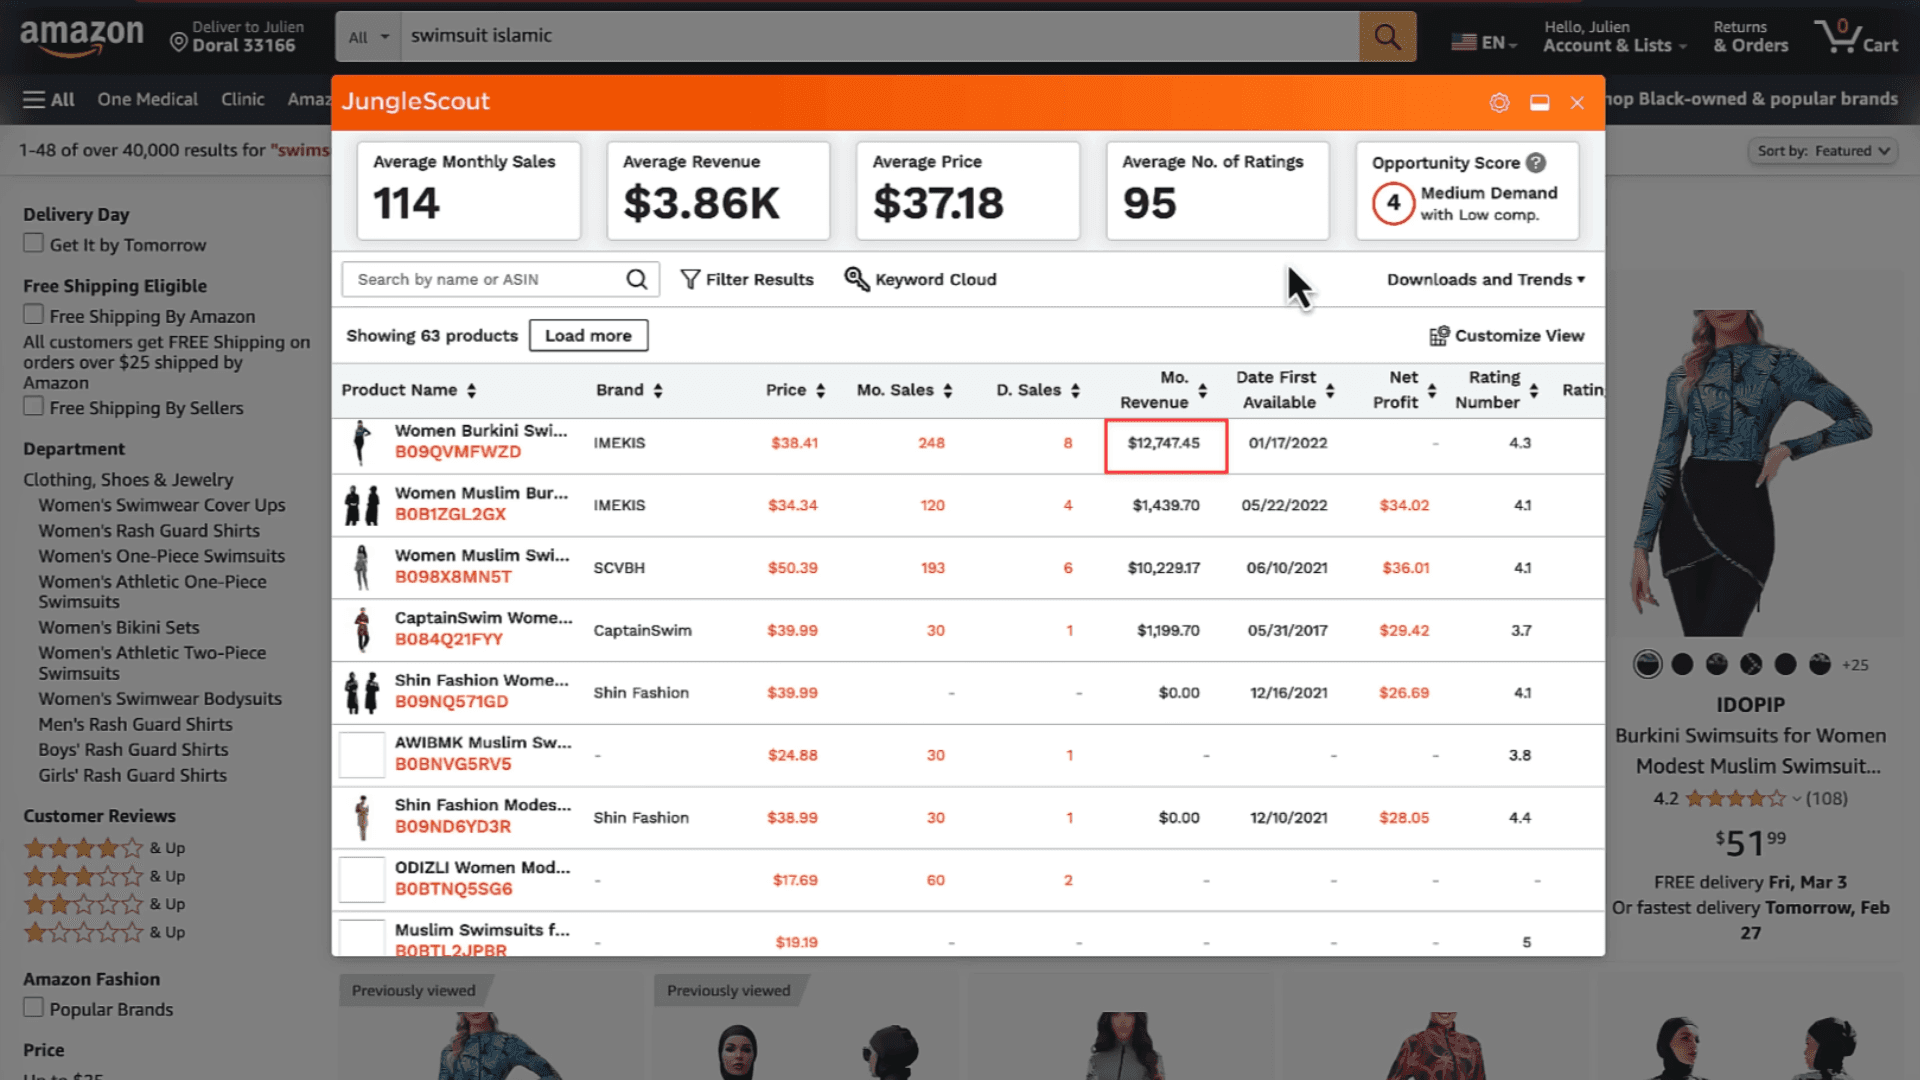Open ASIN B09ND6YD3R product link
Image resolution: width=1920 pixels, height=1080 pixels.
coord(453,827)
